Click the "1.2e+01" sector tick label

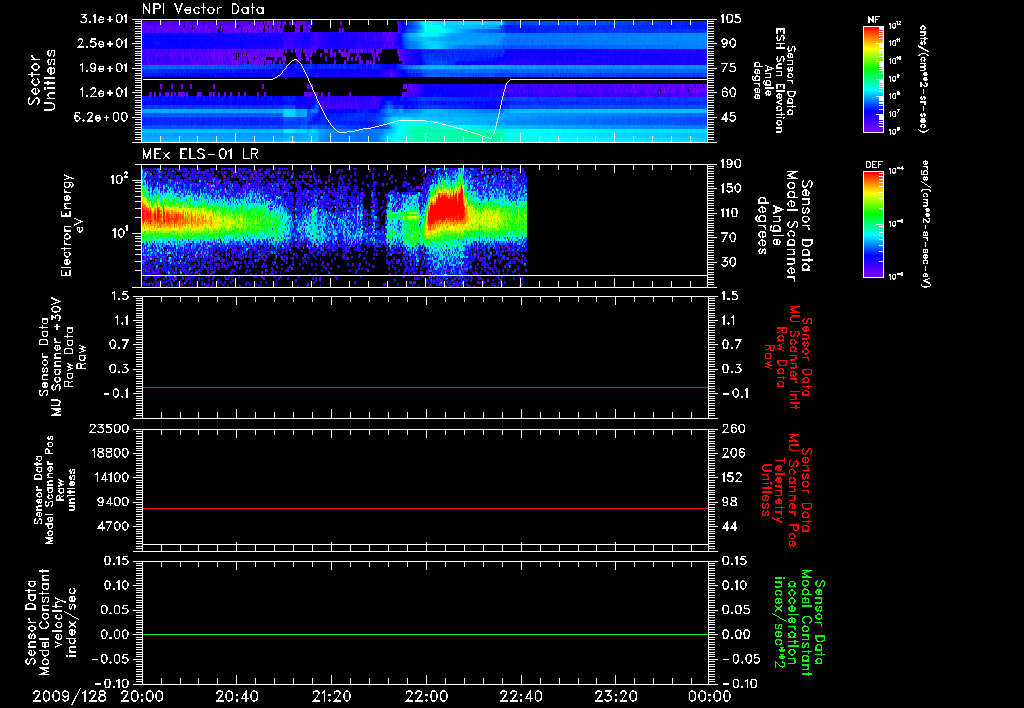point(105,93)
